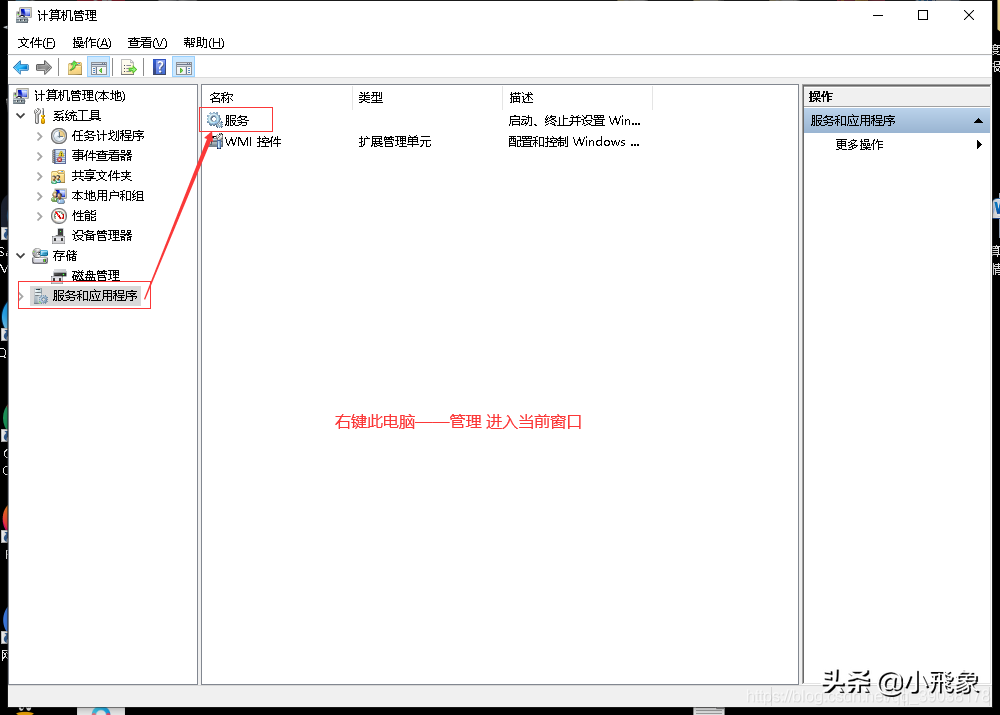Click the 服务和应用程序 tree icon
Screen dimensions: 1000x715
coord(40,296)
